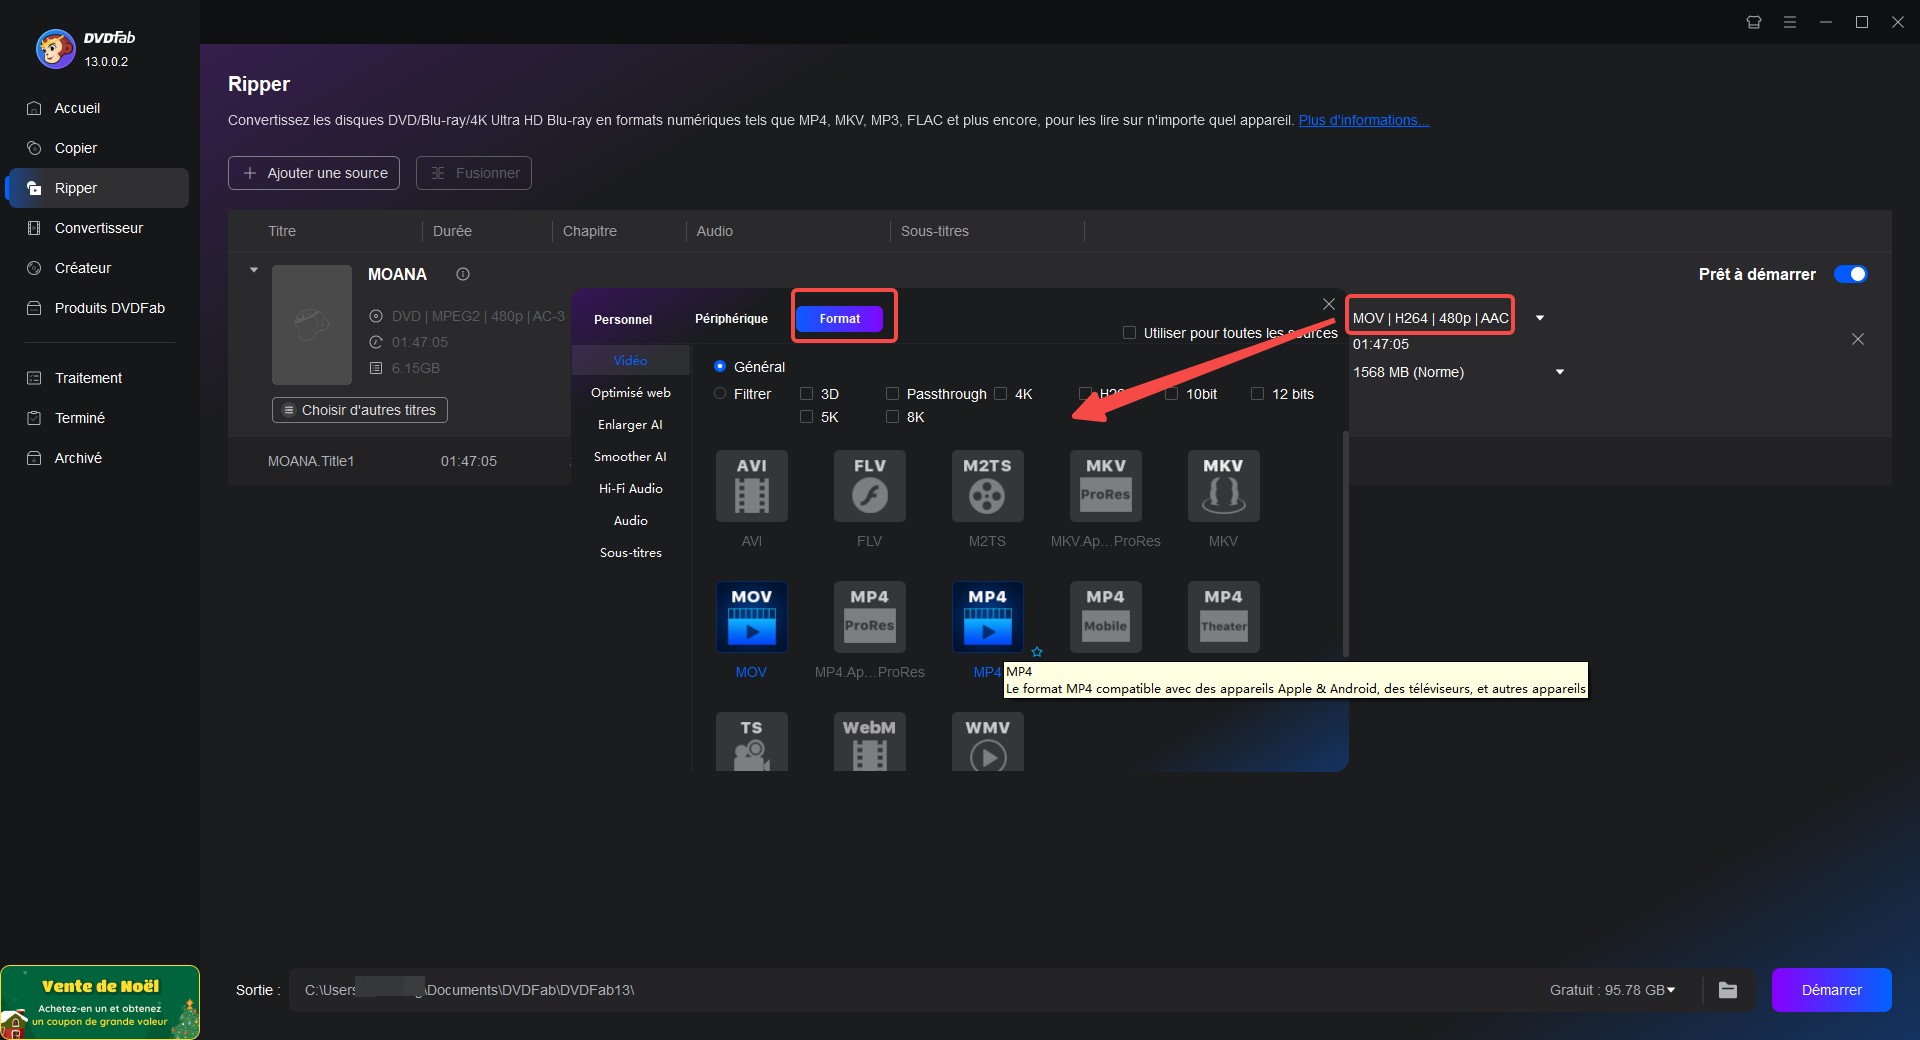Screen dimensions: 1920x1040
Task: Check the 4K filter checkbox
Action: tap(1000, 394)
